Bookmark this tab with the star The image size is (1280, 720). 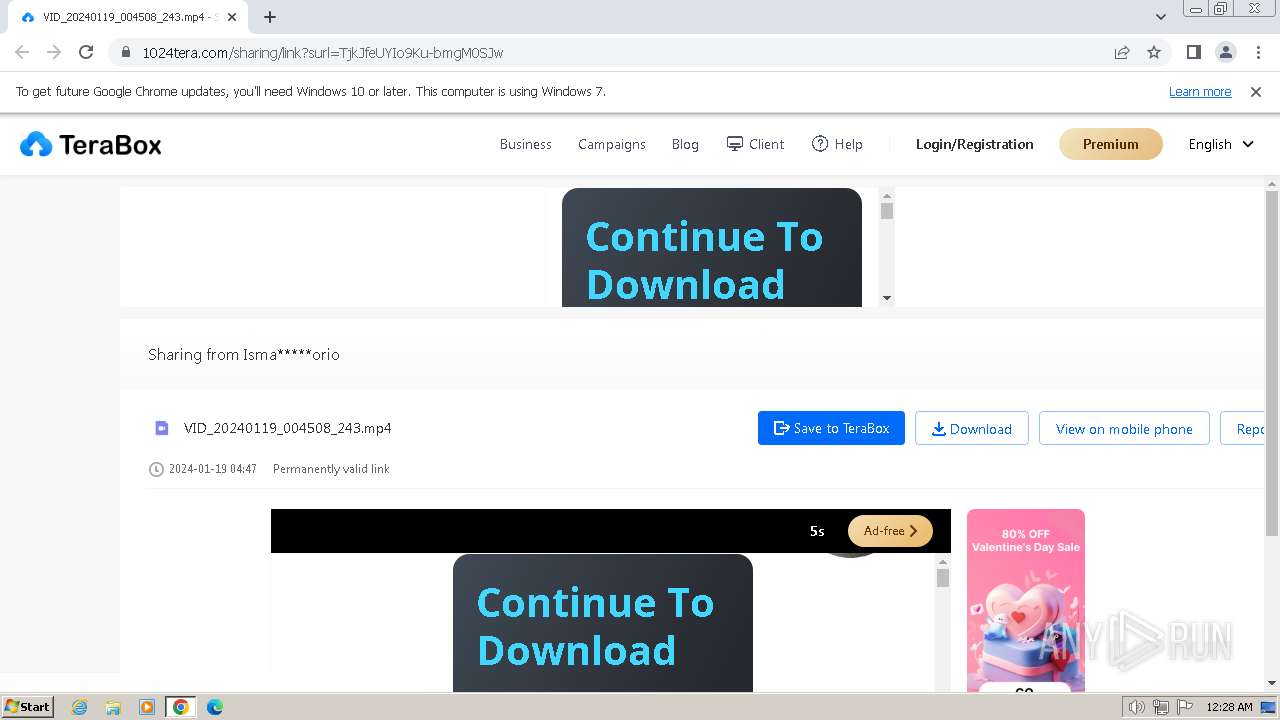coord(1154,53)
